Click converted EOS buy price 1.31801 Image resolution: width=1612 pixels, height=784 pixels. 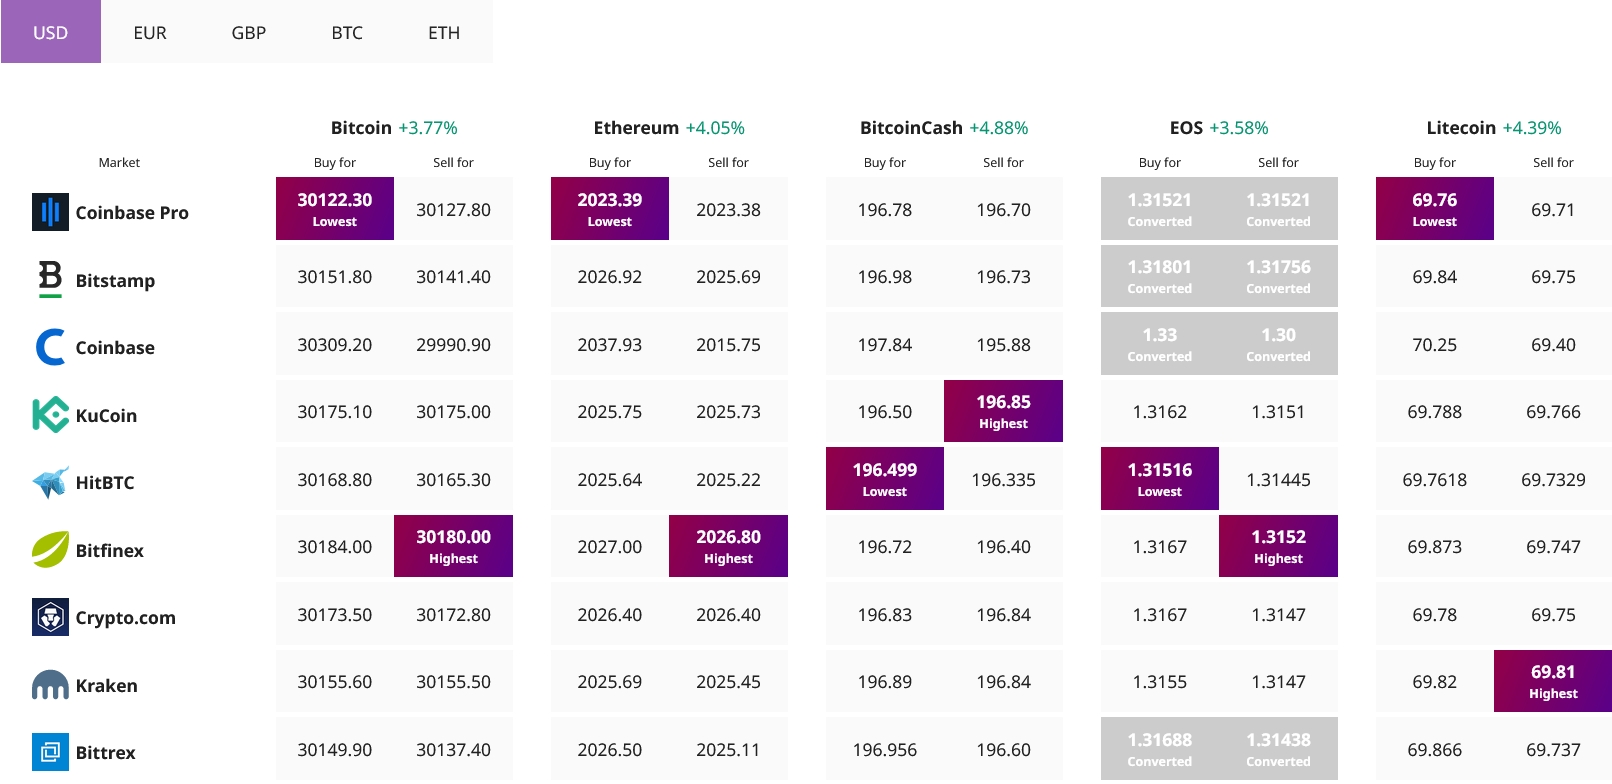[x=1160, y=276]
